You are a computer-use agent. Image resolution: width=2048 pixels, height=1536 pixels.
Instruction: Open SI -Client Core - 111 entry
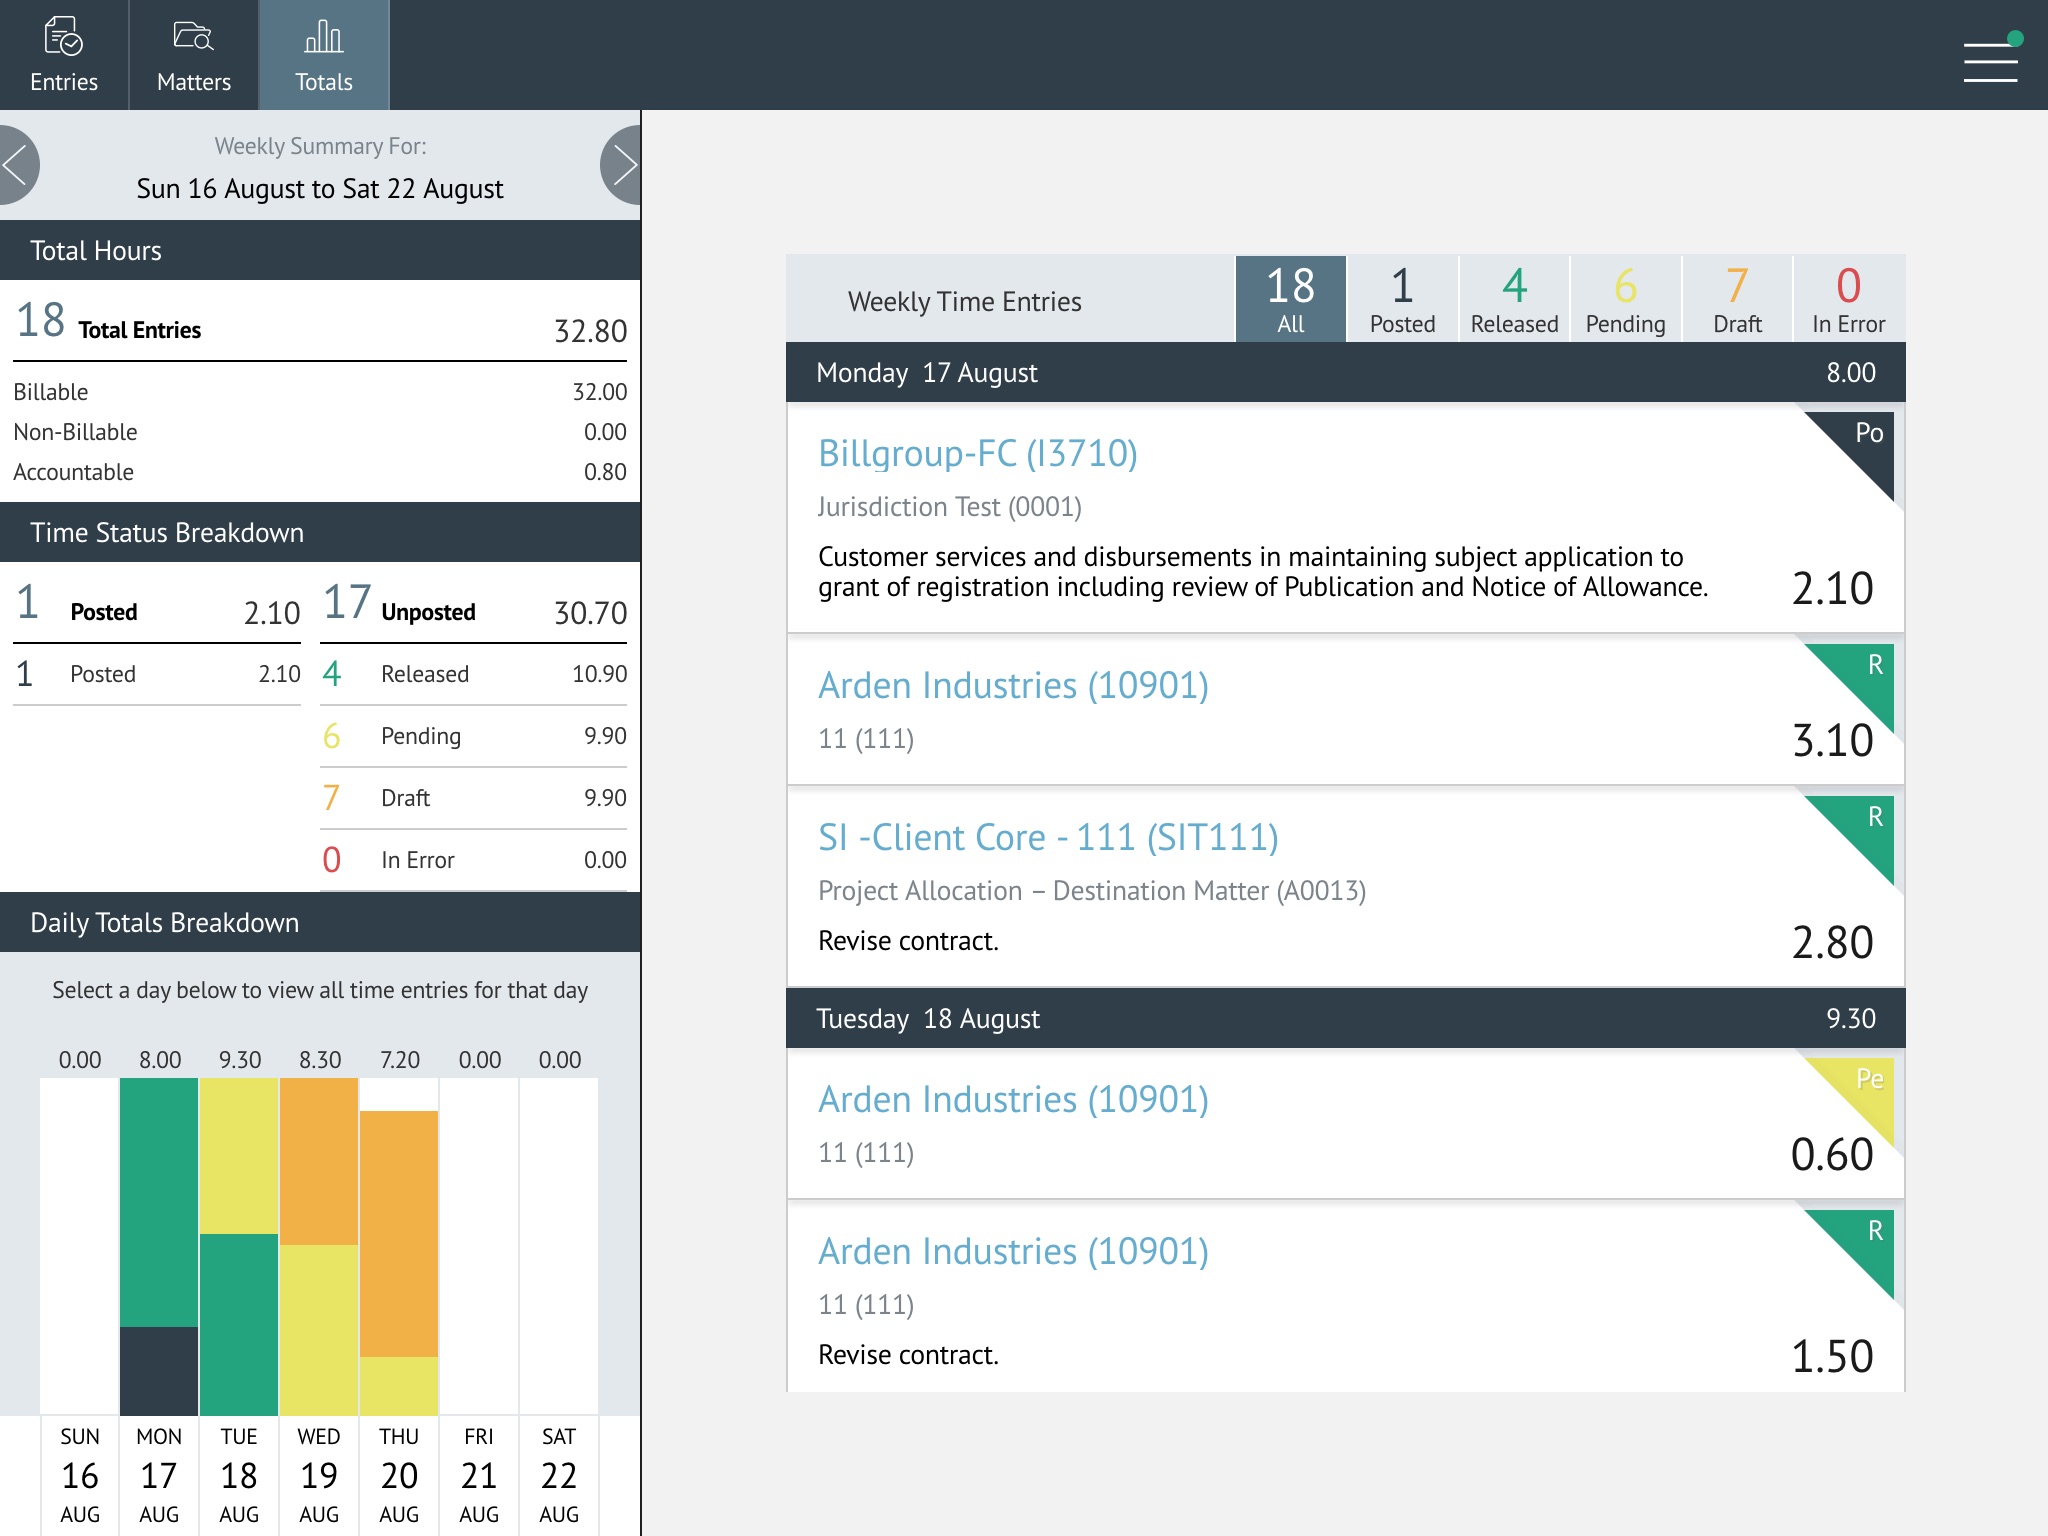point(1047,837)
